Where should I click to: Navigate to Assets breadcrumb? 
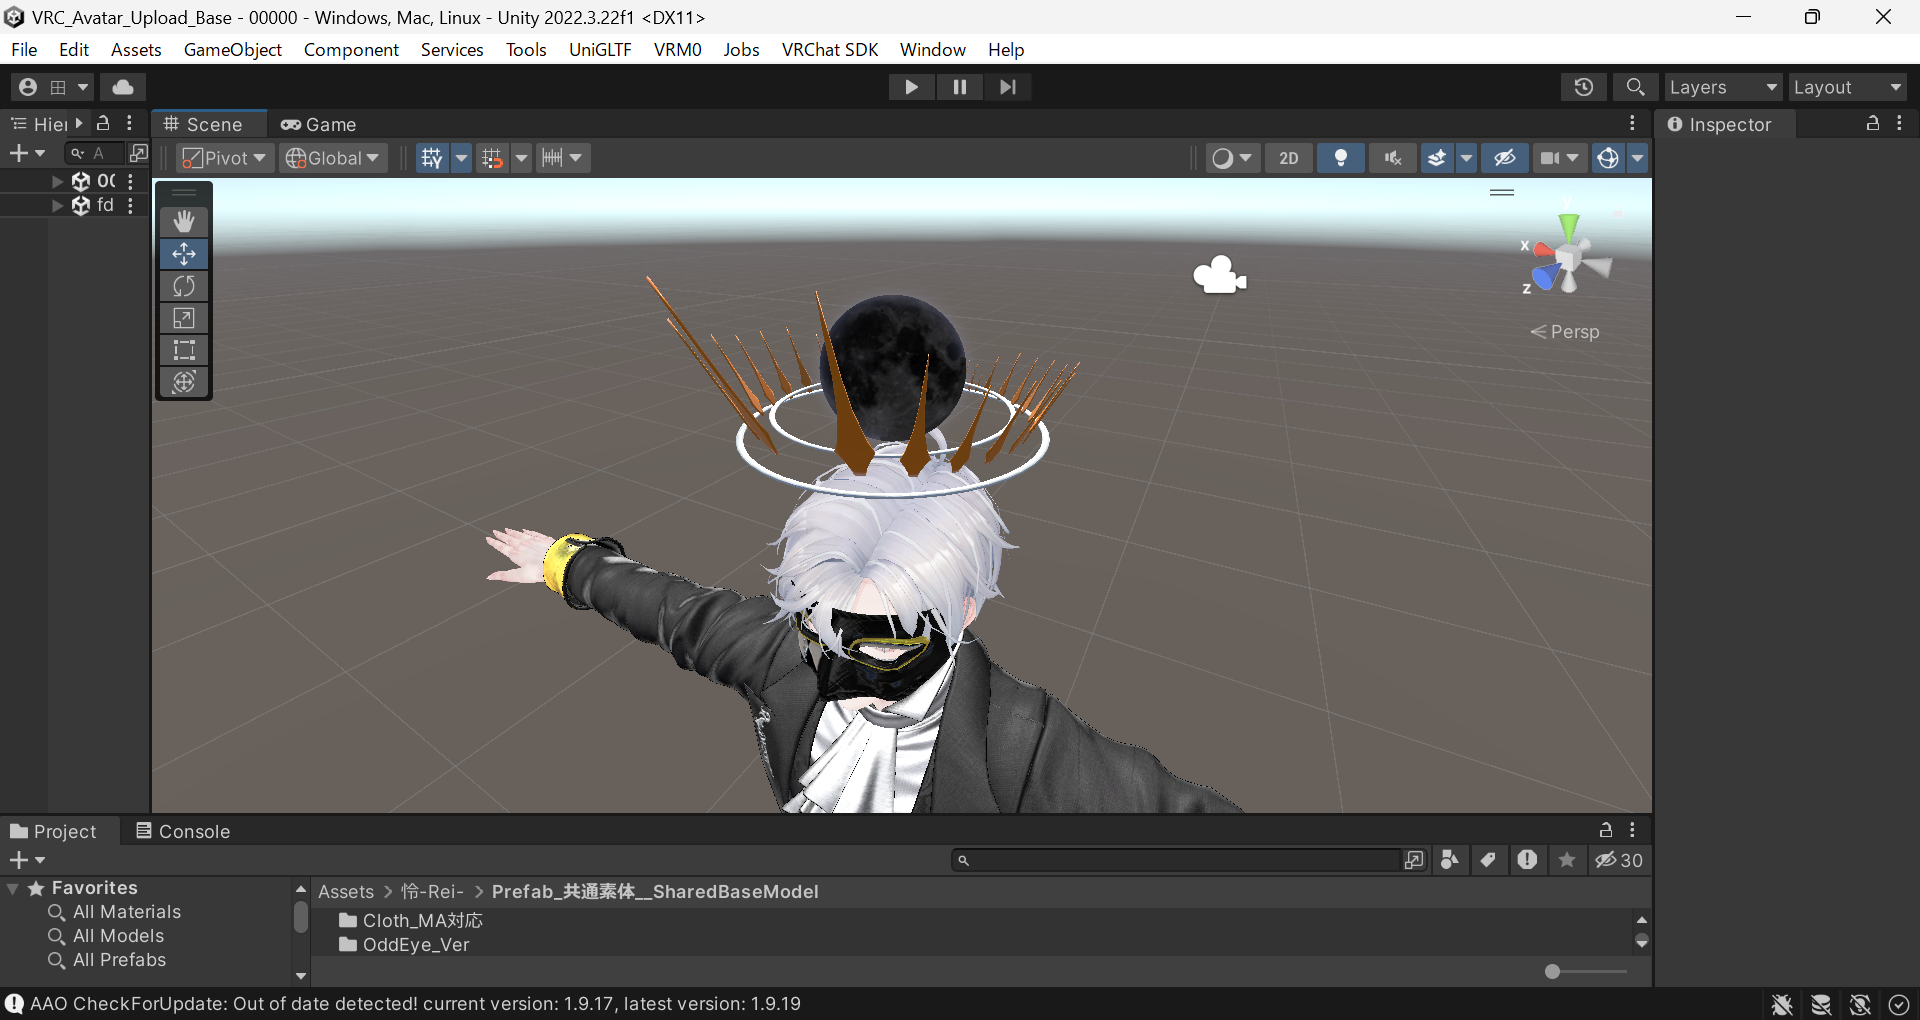pyautogui.click(x=346, y=892)
